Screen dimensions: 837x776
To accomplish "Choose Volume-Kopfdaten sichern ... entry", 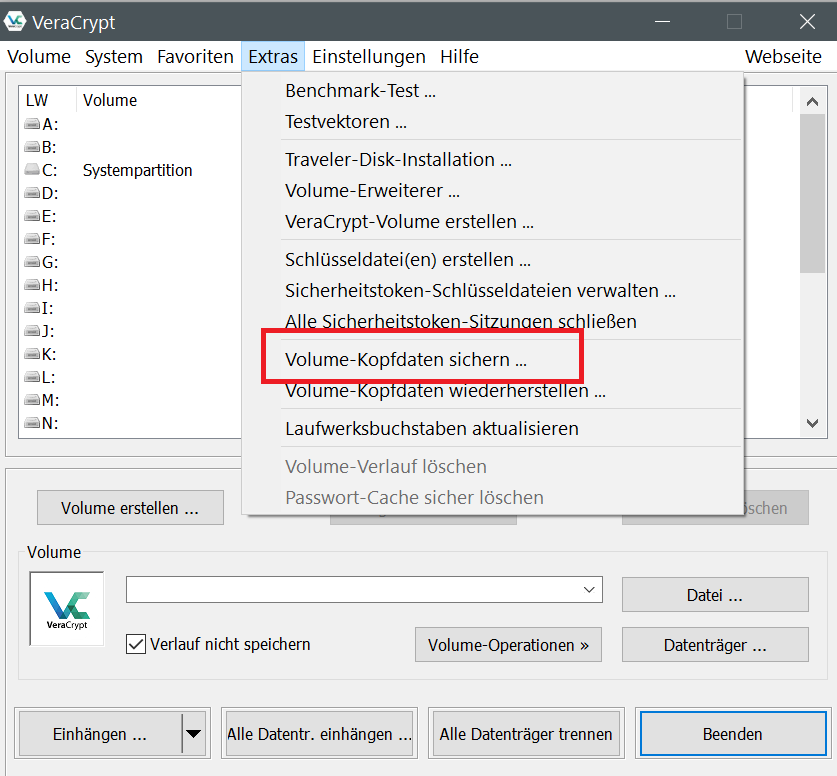I will (x=493, y=359).
